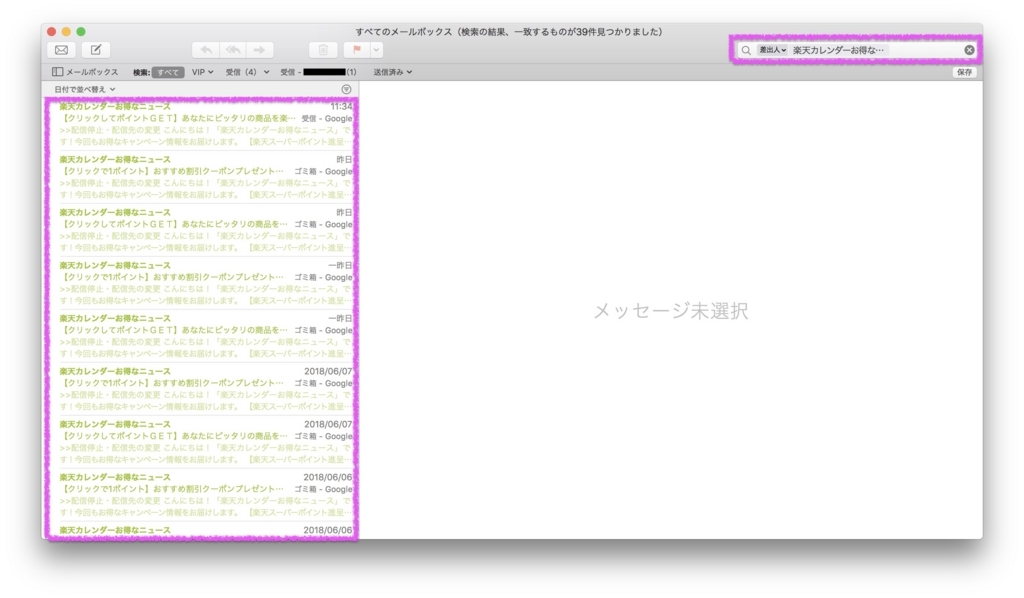Compose a new message

(x=94, y=50)
